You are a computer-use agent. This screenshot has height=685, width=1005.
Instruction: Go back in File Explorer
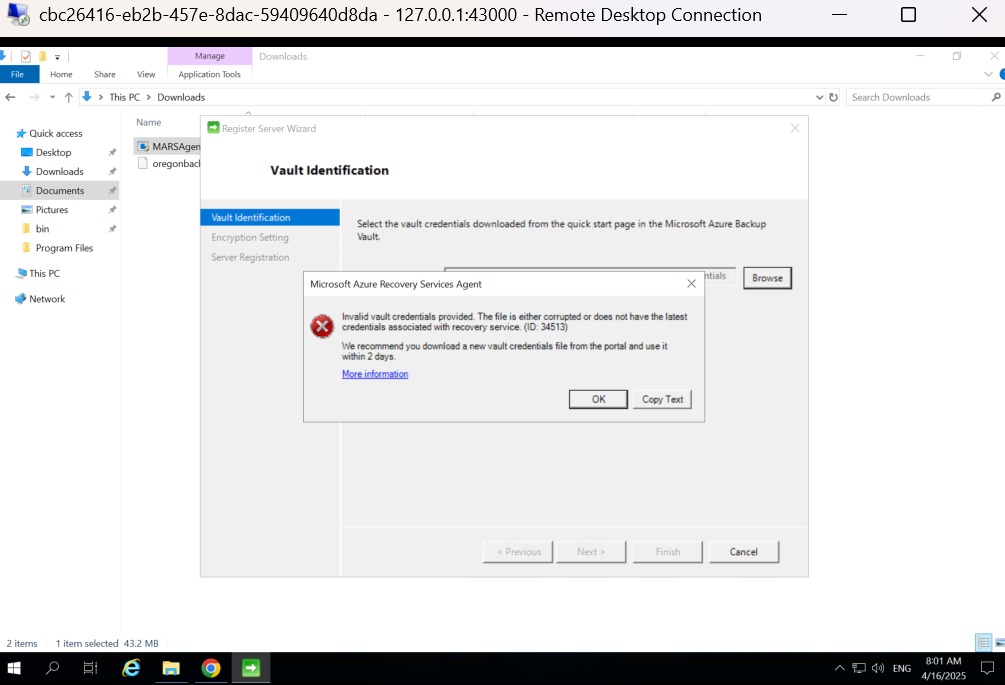10,97
